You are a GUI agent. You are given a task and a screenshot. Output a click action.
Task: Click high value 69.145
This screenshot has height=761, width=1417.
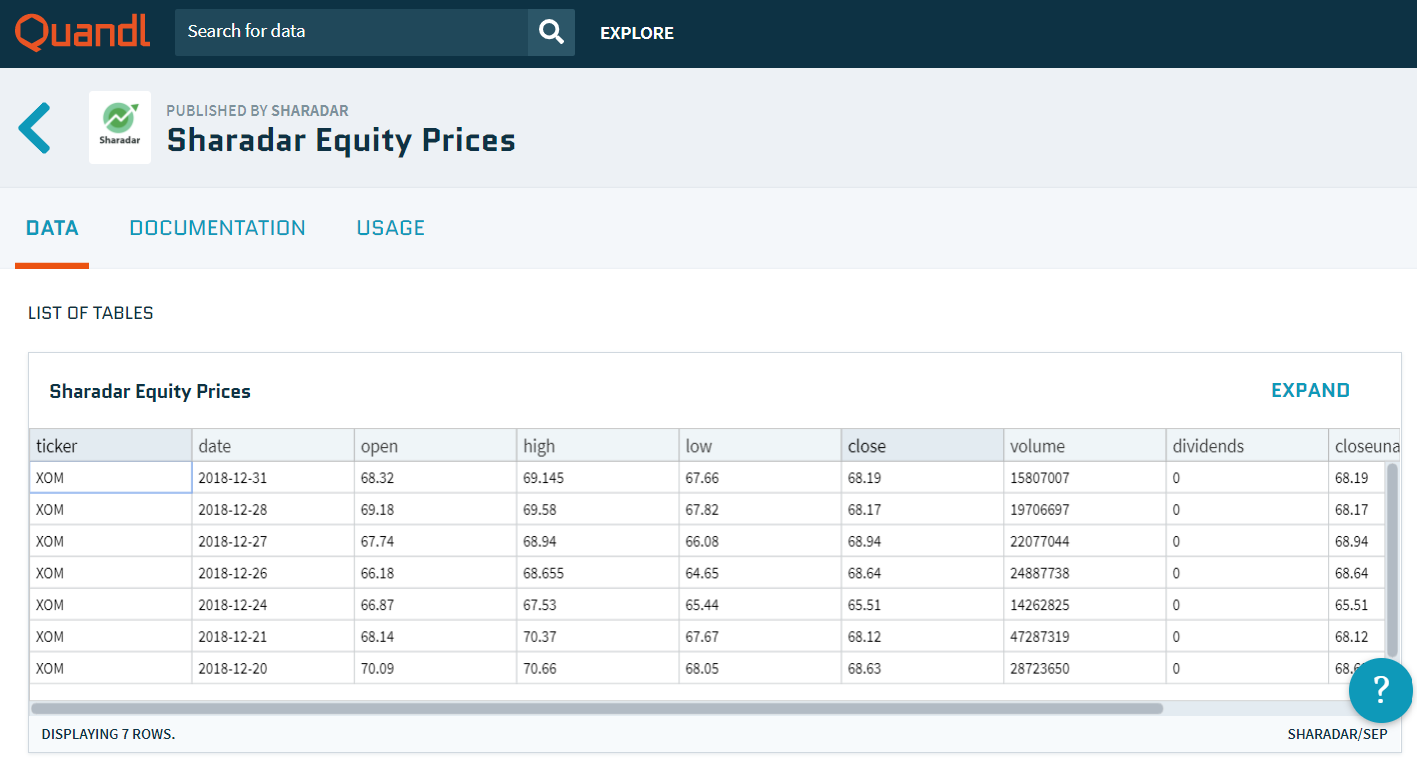click(597, 478)
